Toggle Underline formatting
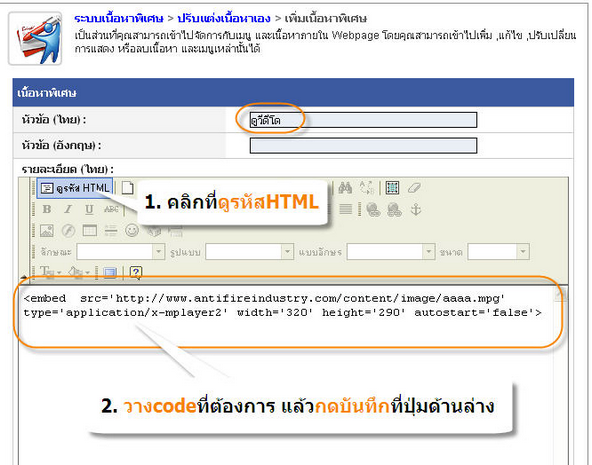Viewport: 592px width, 465px height. (89, 209)
